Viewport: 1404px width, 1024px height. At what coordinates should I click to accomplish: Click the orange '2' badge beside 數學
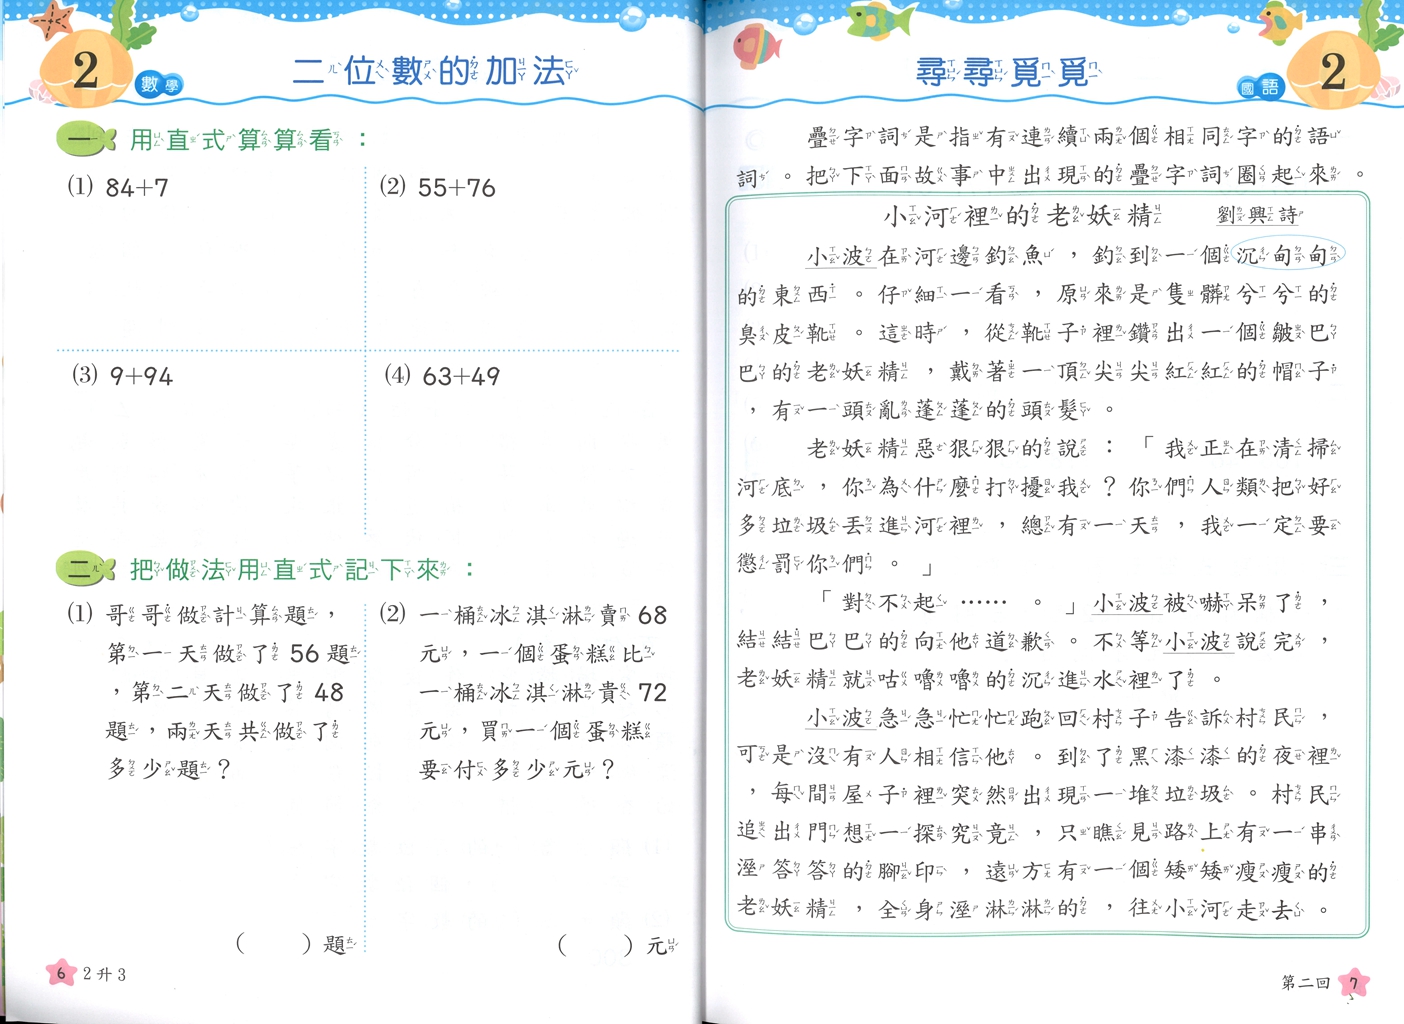tap(86, 70)
